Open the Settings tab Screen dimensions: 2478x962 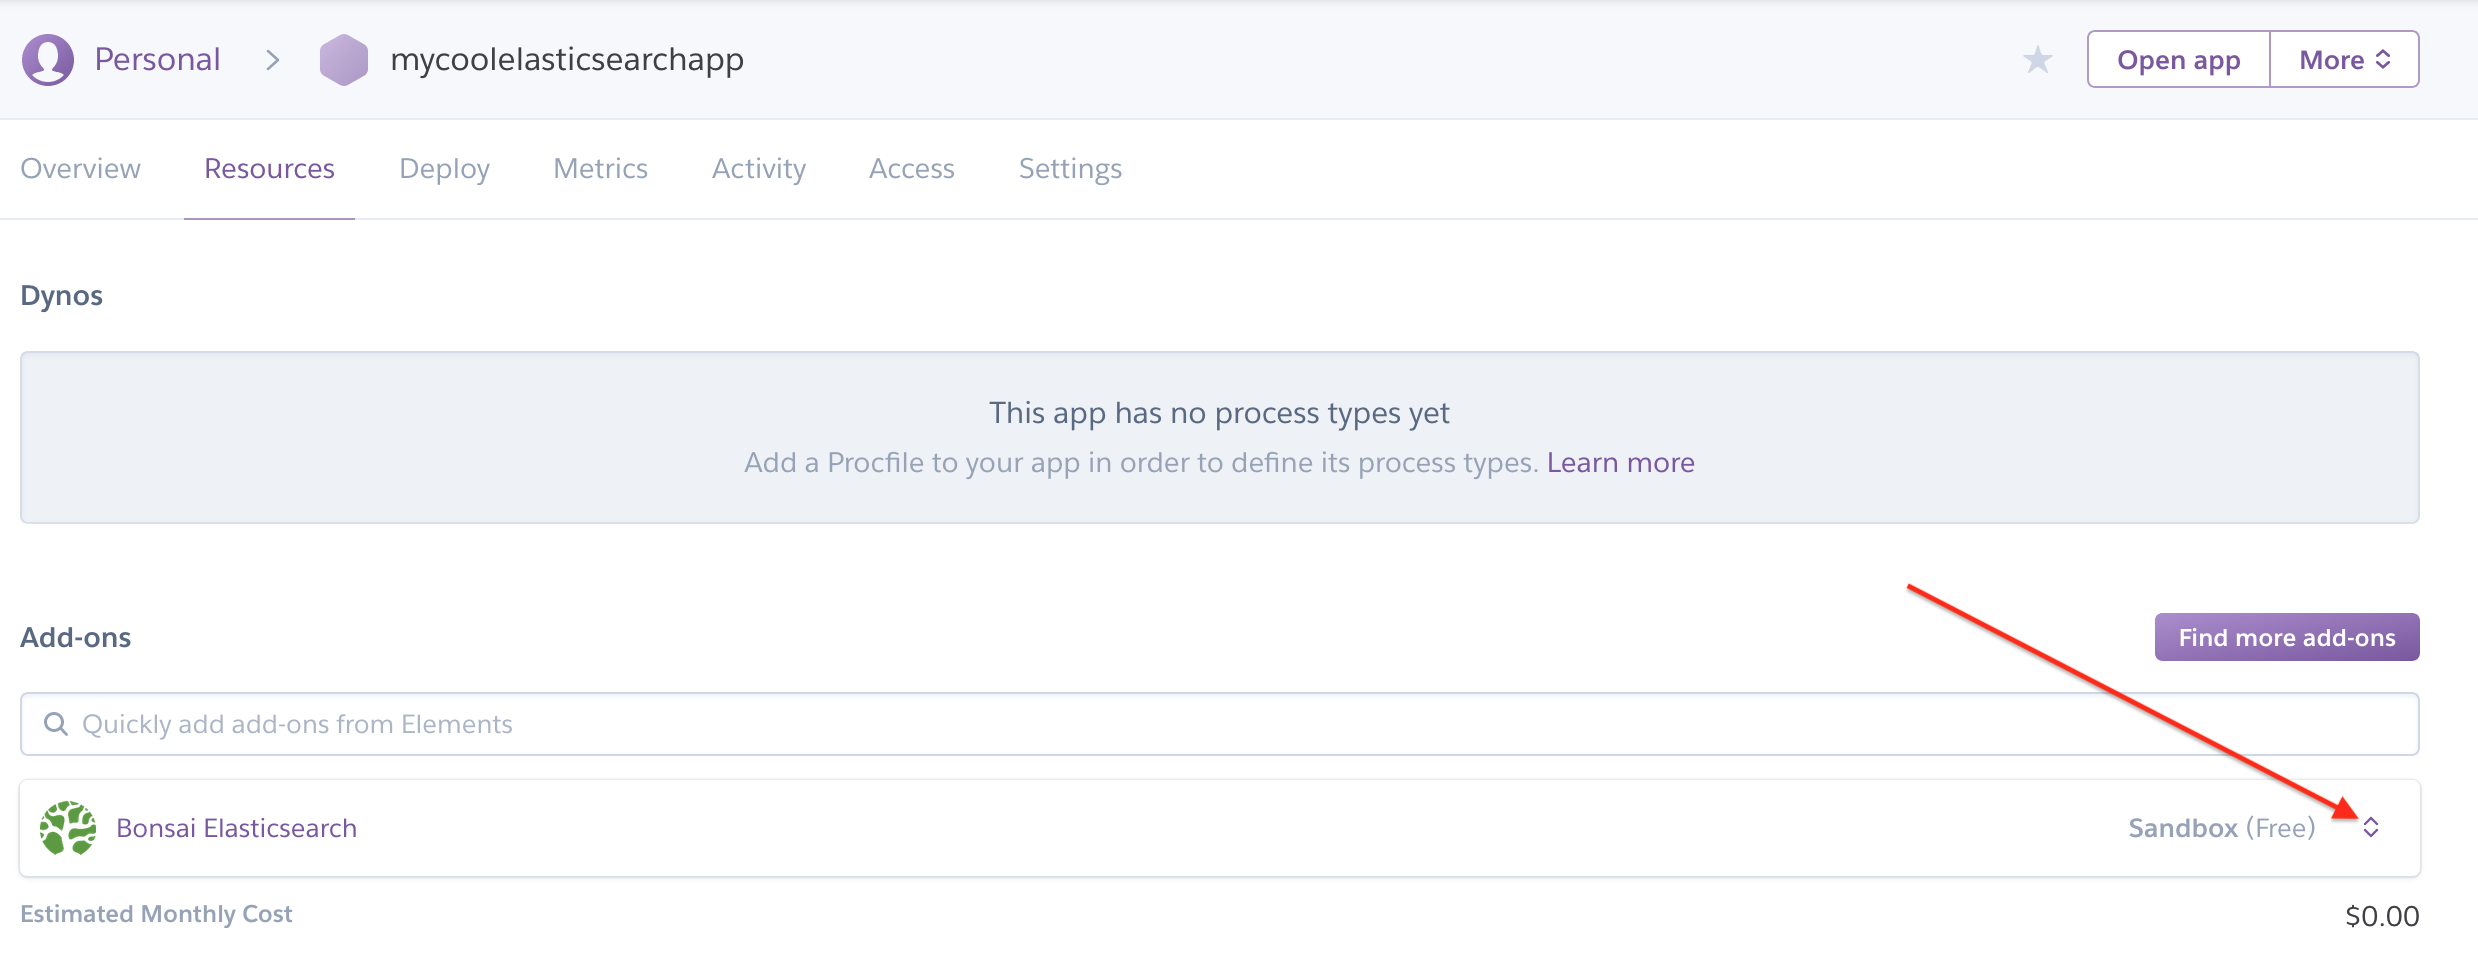pos(1069,168)
